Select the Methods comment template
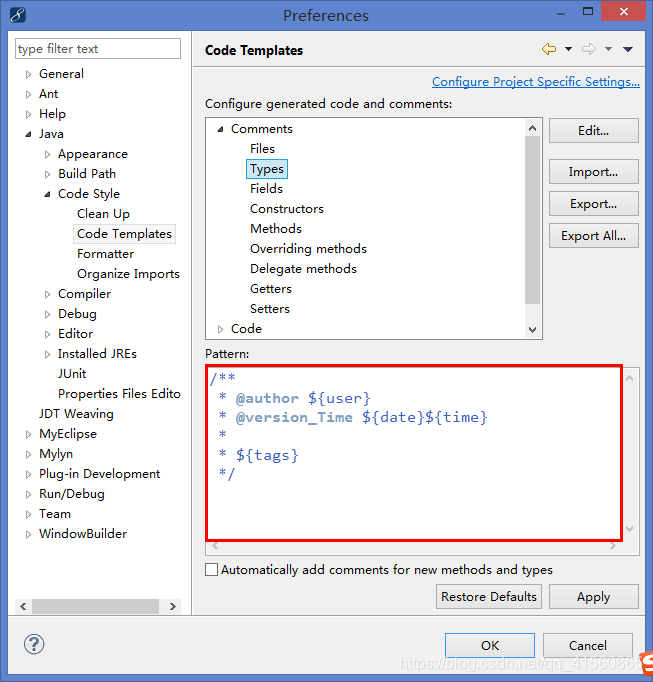The image size is (653, 682). pos(276,229)
